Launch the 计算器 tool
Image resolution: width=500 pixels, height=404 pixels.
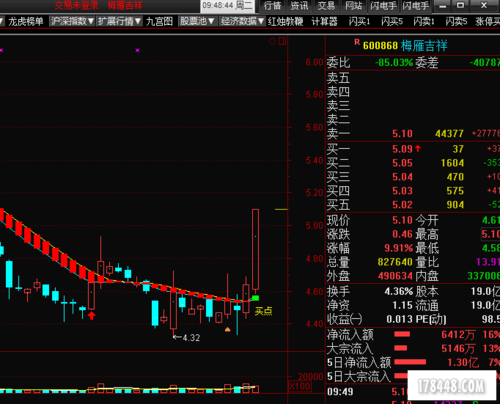coord(324,22)
